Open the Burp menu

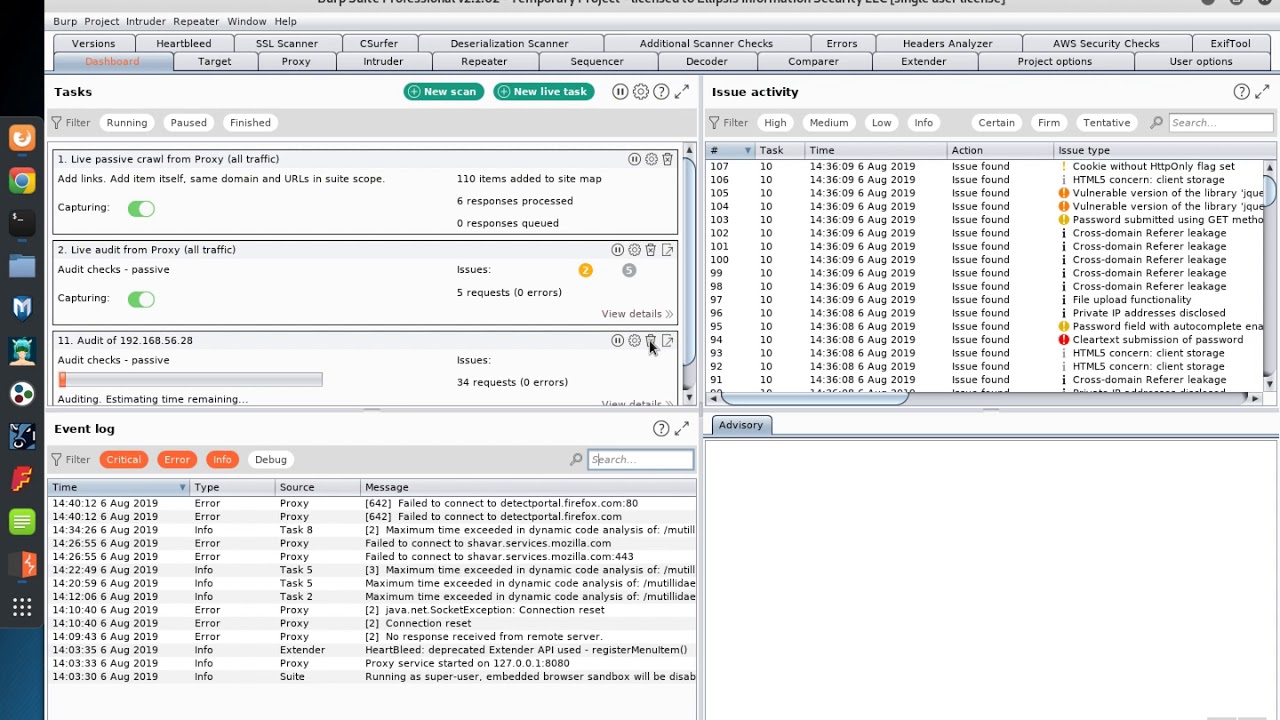tap(64, 21)
